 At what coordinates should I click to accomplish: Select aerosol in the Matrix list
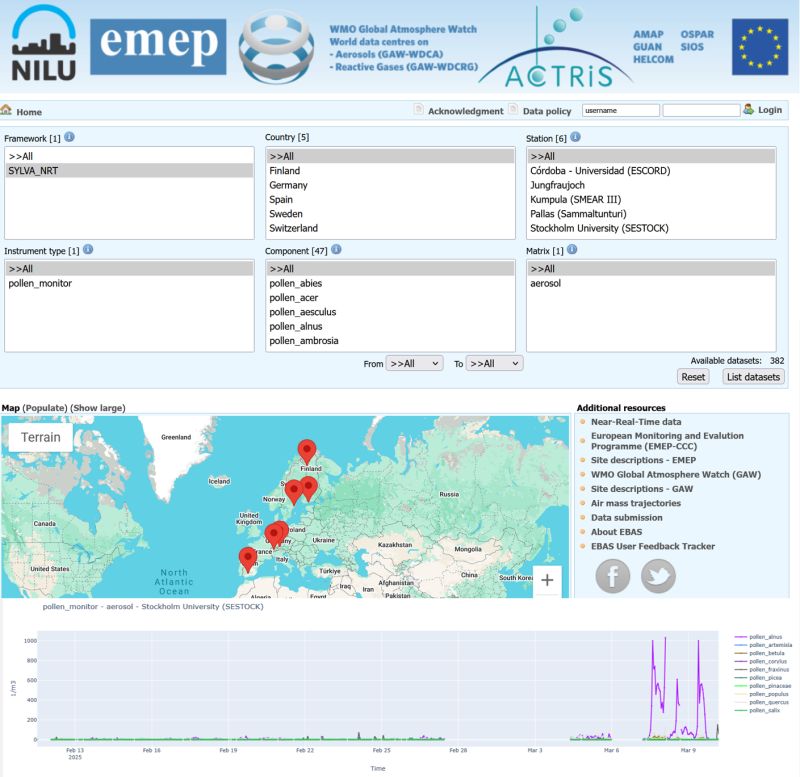[x=651, y=283]
